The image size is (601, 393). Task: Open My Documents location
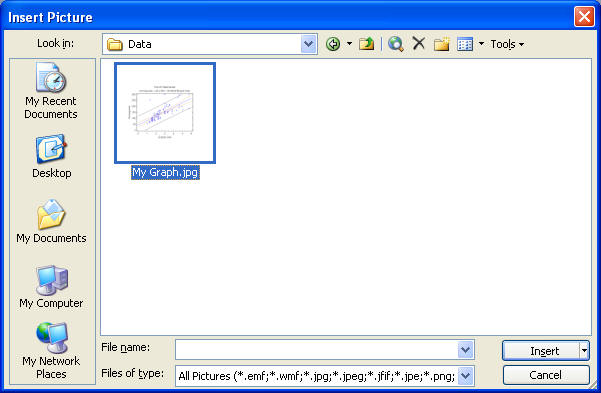tap(51, 221)
